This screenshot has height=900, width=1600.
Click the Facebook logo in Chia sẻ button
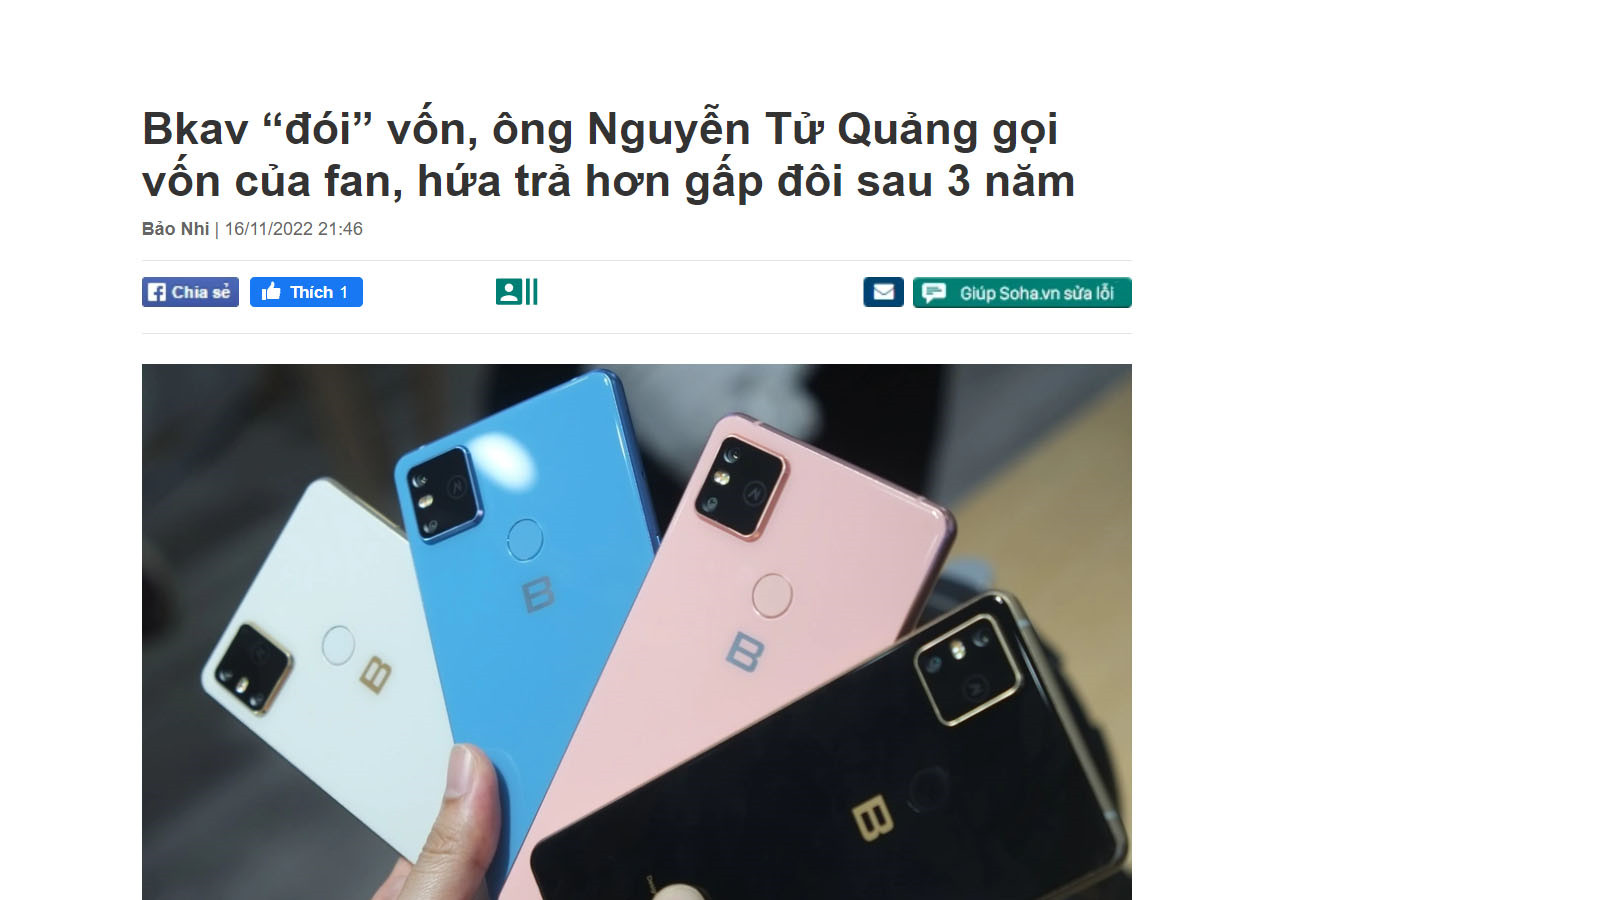coord(157,292)
